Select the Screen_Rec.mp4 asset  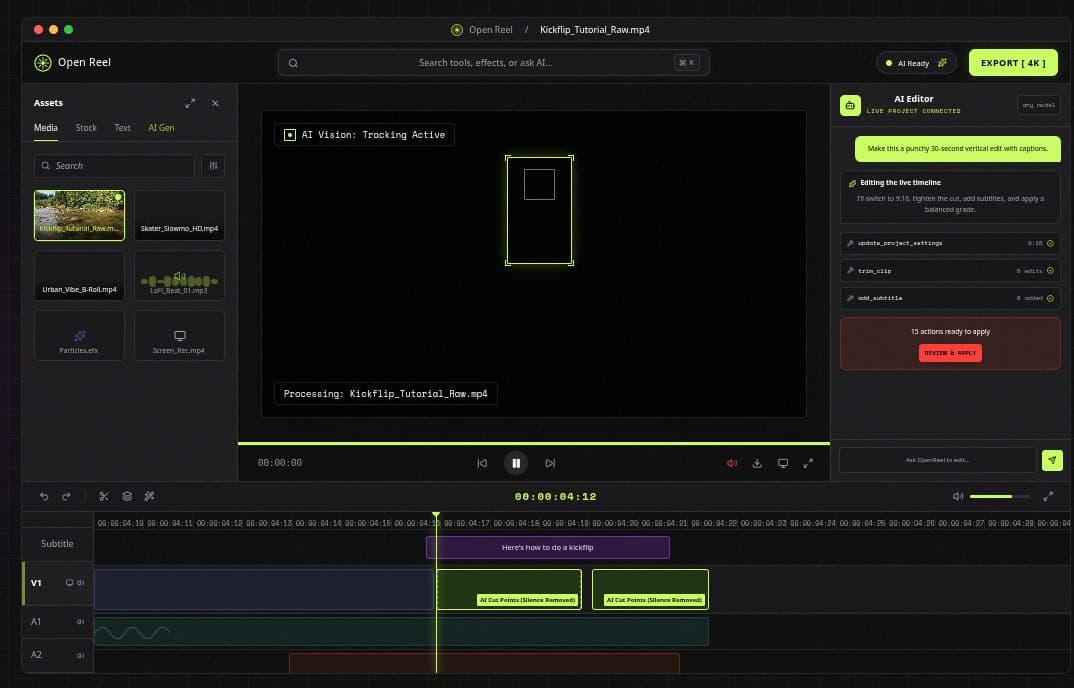tap(179, 336)
